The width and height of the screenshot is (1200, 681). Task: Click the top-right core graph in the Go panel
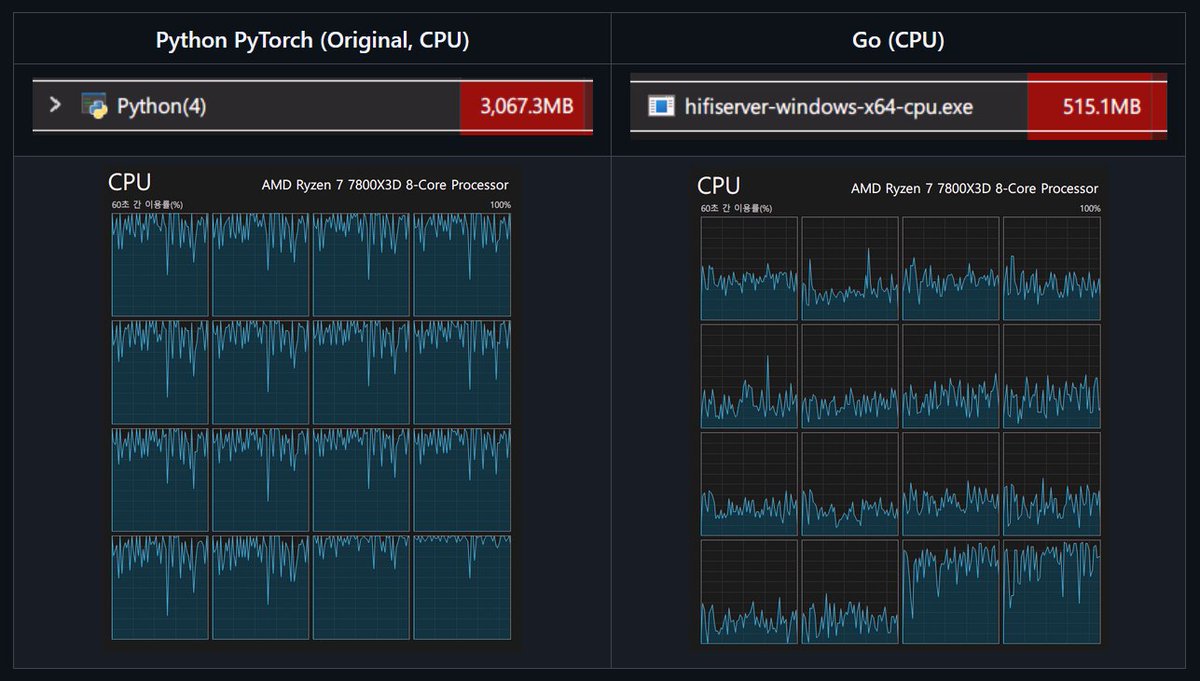pyautogui.click(x=1052, y=268)
